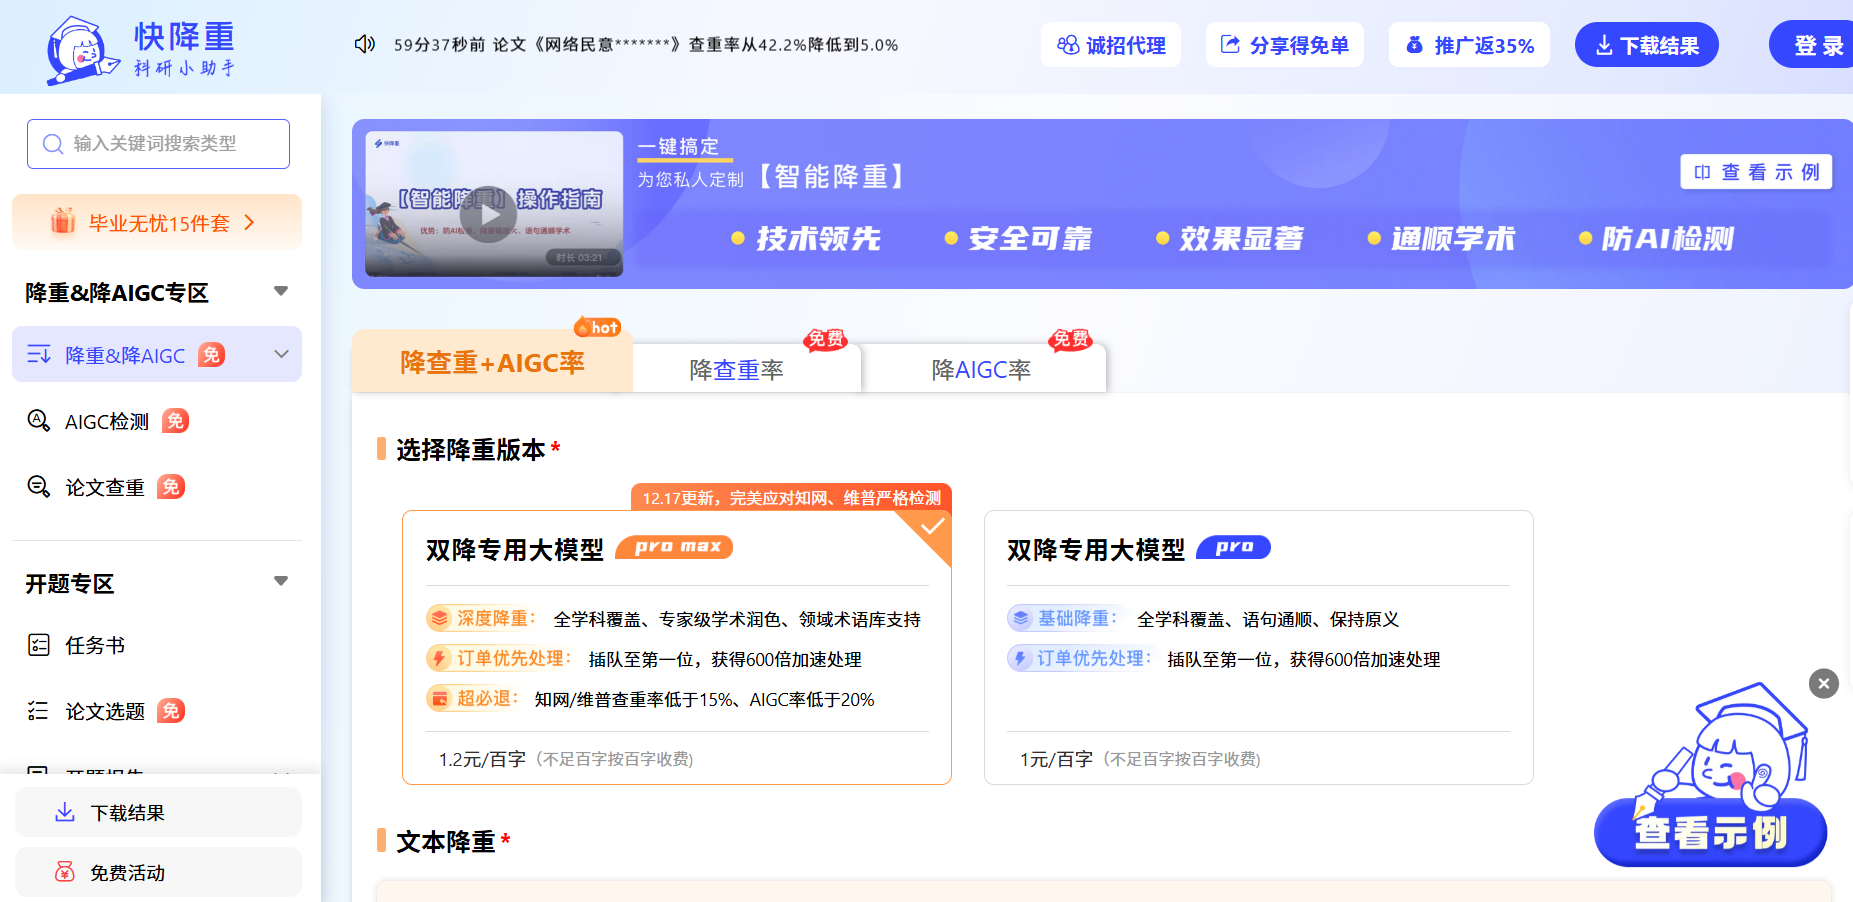1853x902 pixels.
Task: Play the 智能降重 操作指南 video
Action: (488, 213)
